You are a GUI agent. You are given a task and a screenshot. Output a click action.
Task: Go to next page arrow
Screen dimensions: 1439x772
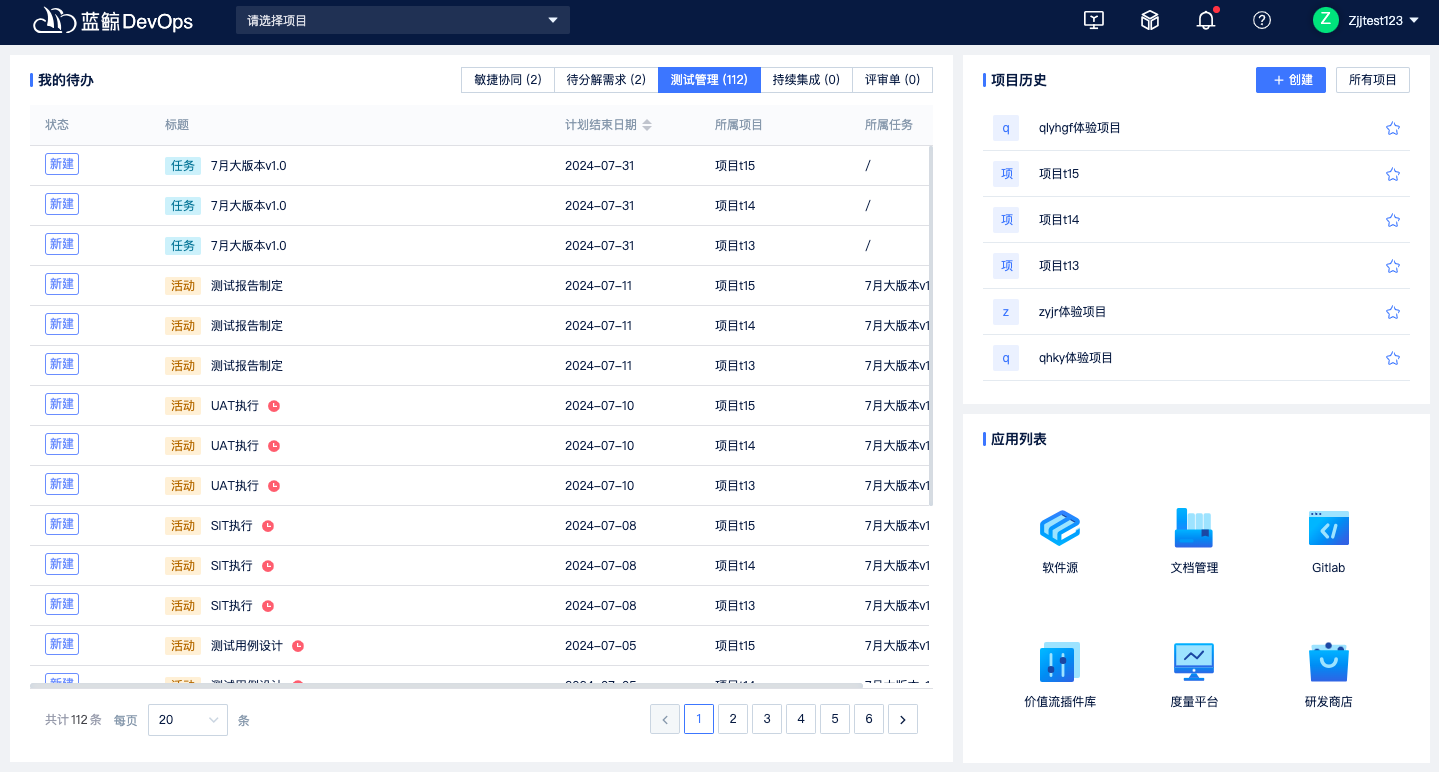point(903,719)
